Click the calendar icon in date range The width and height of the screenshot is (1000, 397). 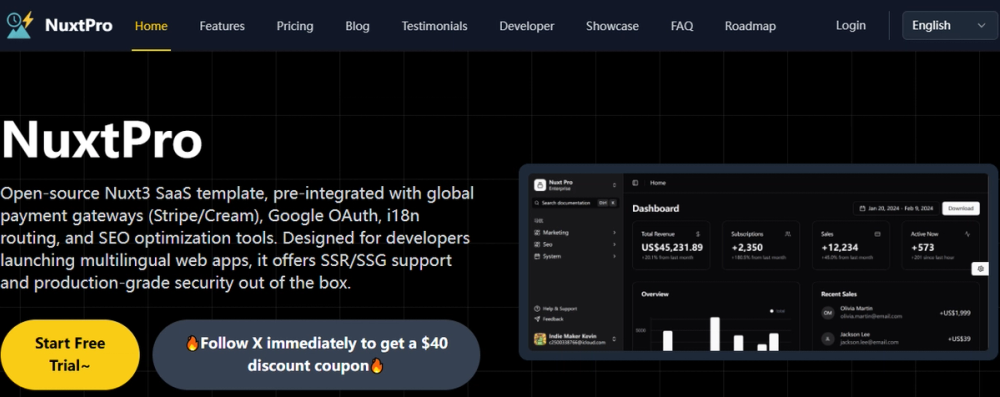[x=862, y=208]
